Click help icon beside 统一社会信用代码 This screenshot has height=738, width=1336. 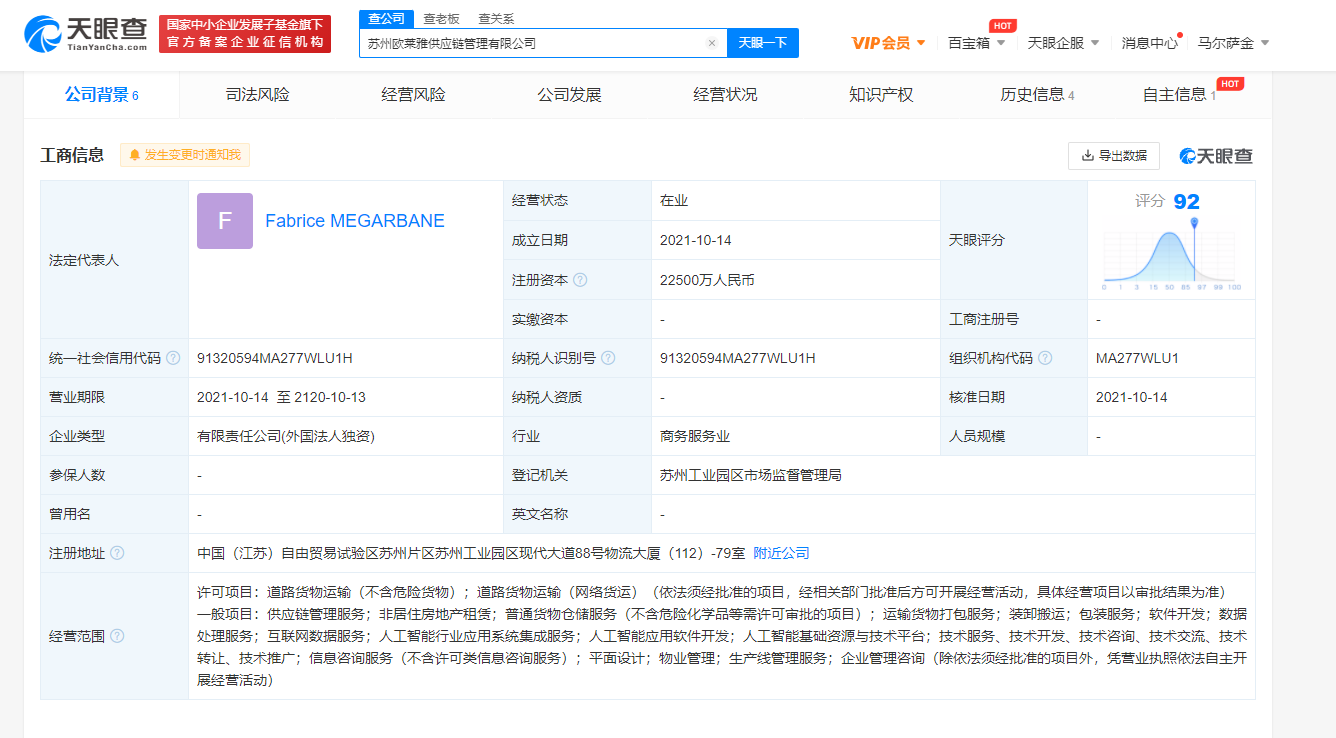pos(173,358)
